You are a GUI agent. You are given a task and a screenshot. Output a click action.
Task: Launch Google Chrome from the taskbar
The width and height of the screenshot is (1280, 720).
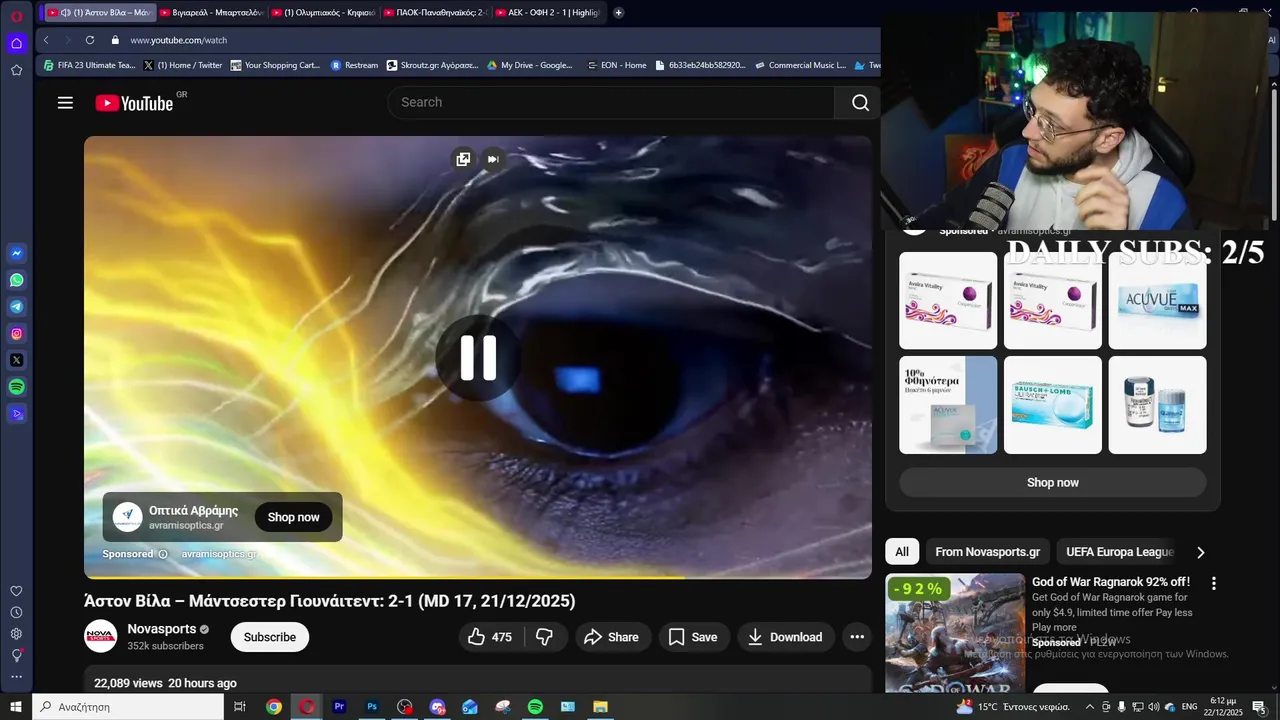pyautogui.click(x=273, y=707)
